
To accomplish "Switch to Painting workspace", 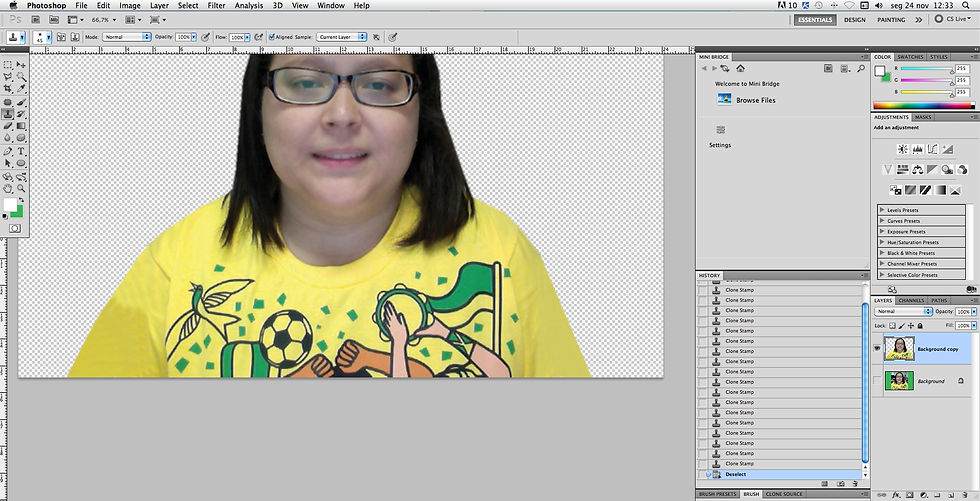I will 891,20.
